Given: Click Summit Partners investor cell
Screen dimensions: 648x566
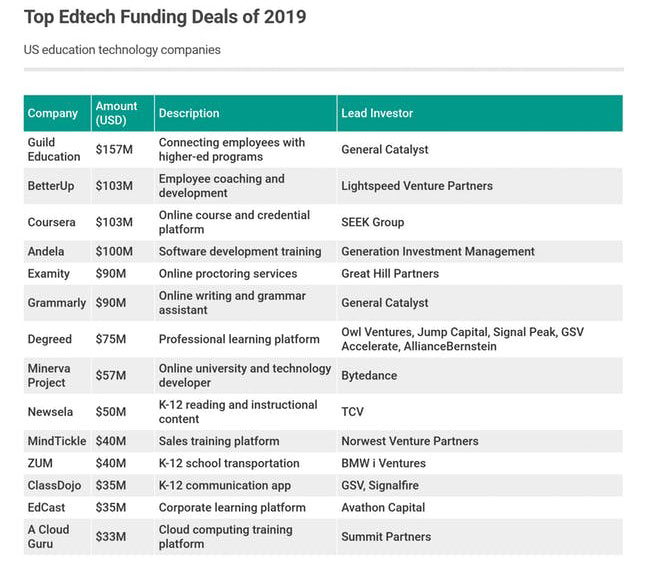Looking at the screenshot, I should [x=480, y=537].
